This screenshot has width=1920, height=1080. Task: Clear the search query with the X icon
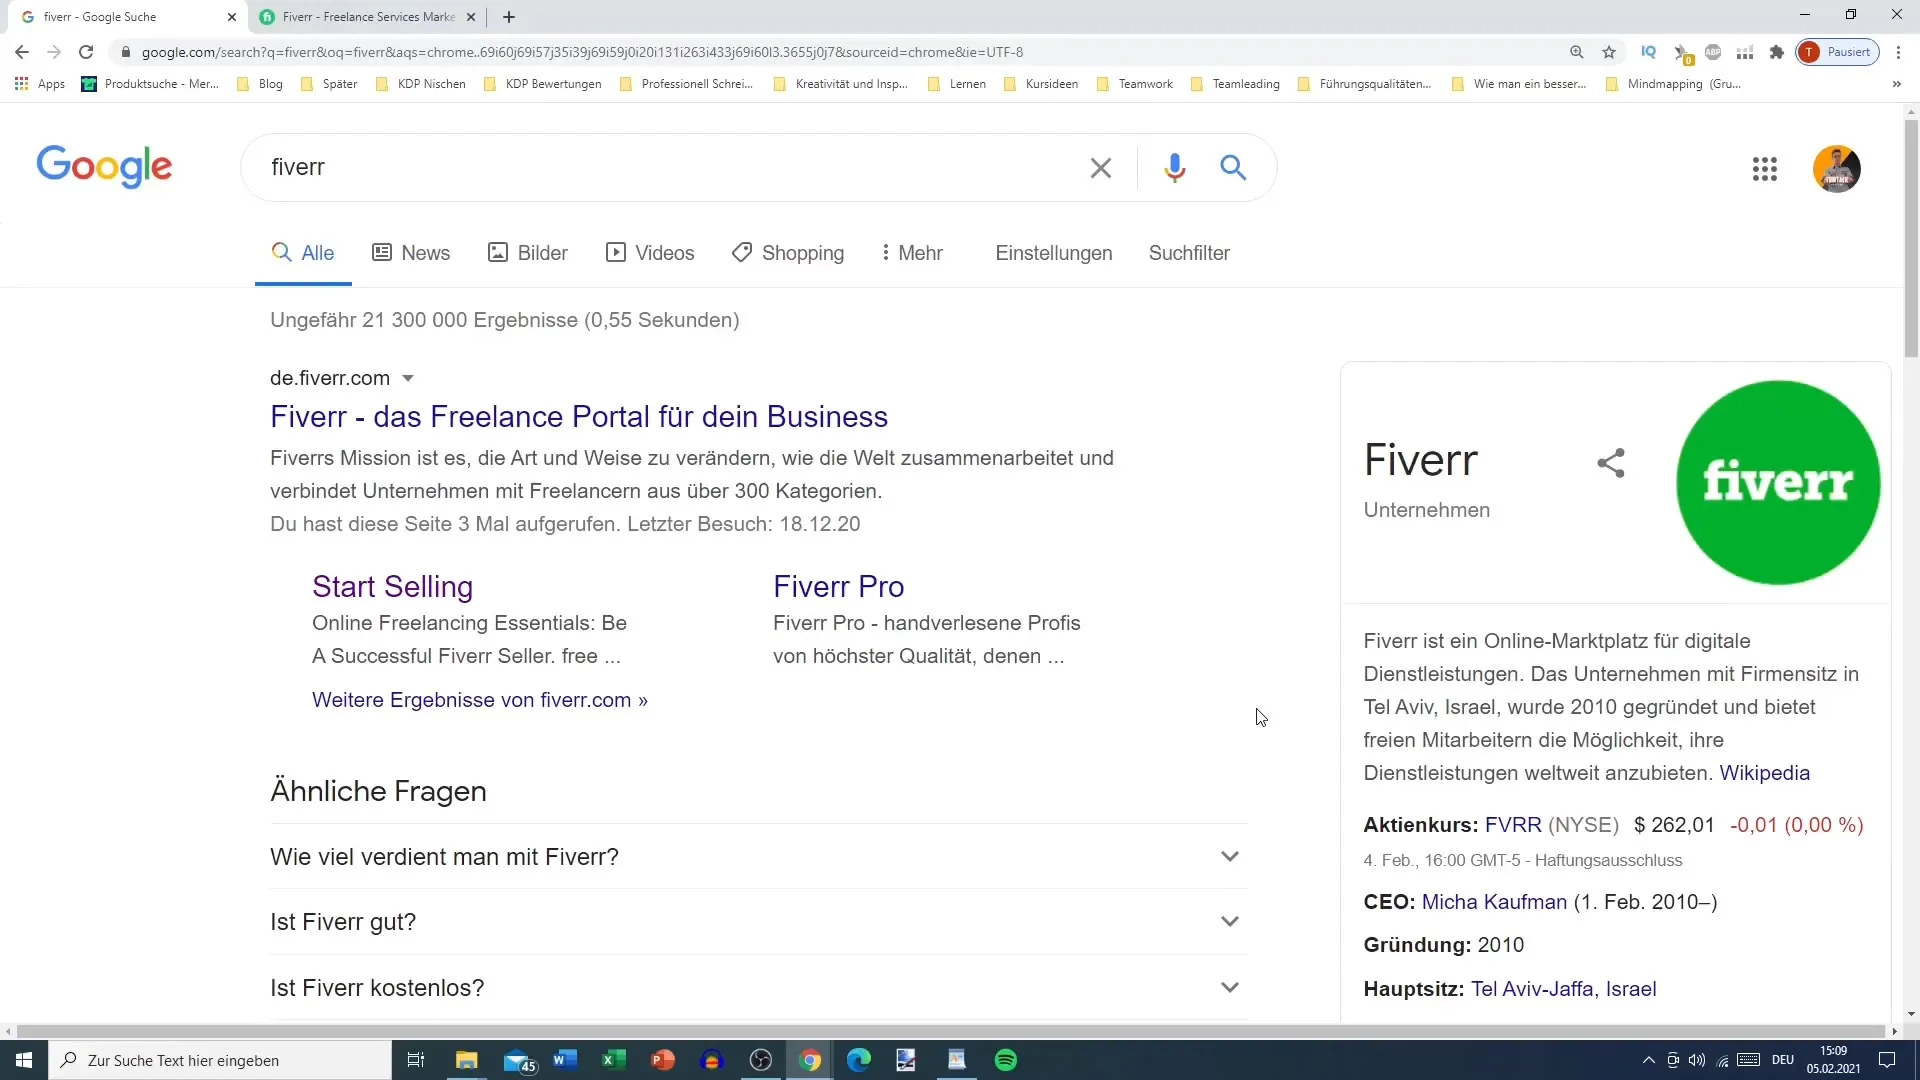coord(1100,168)
